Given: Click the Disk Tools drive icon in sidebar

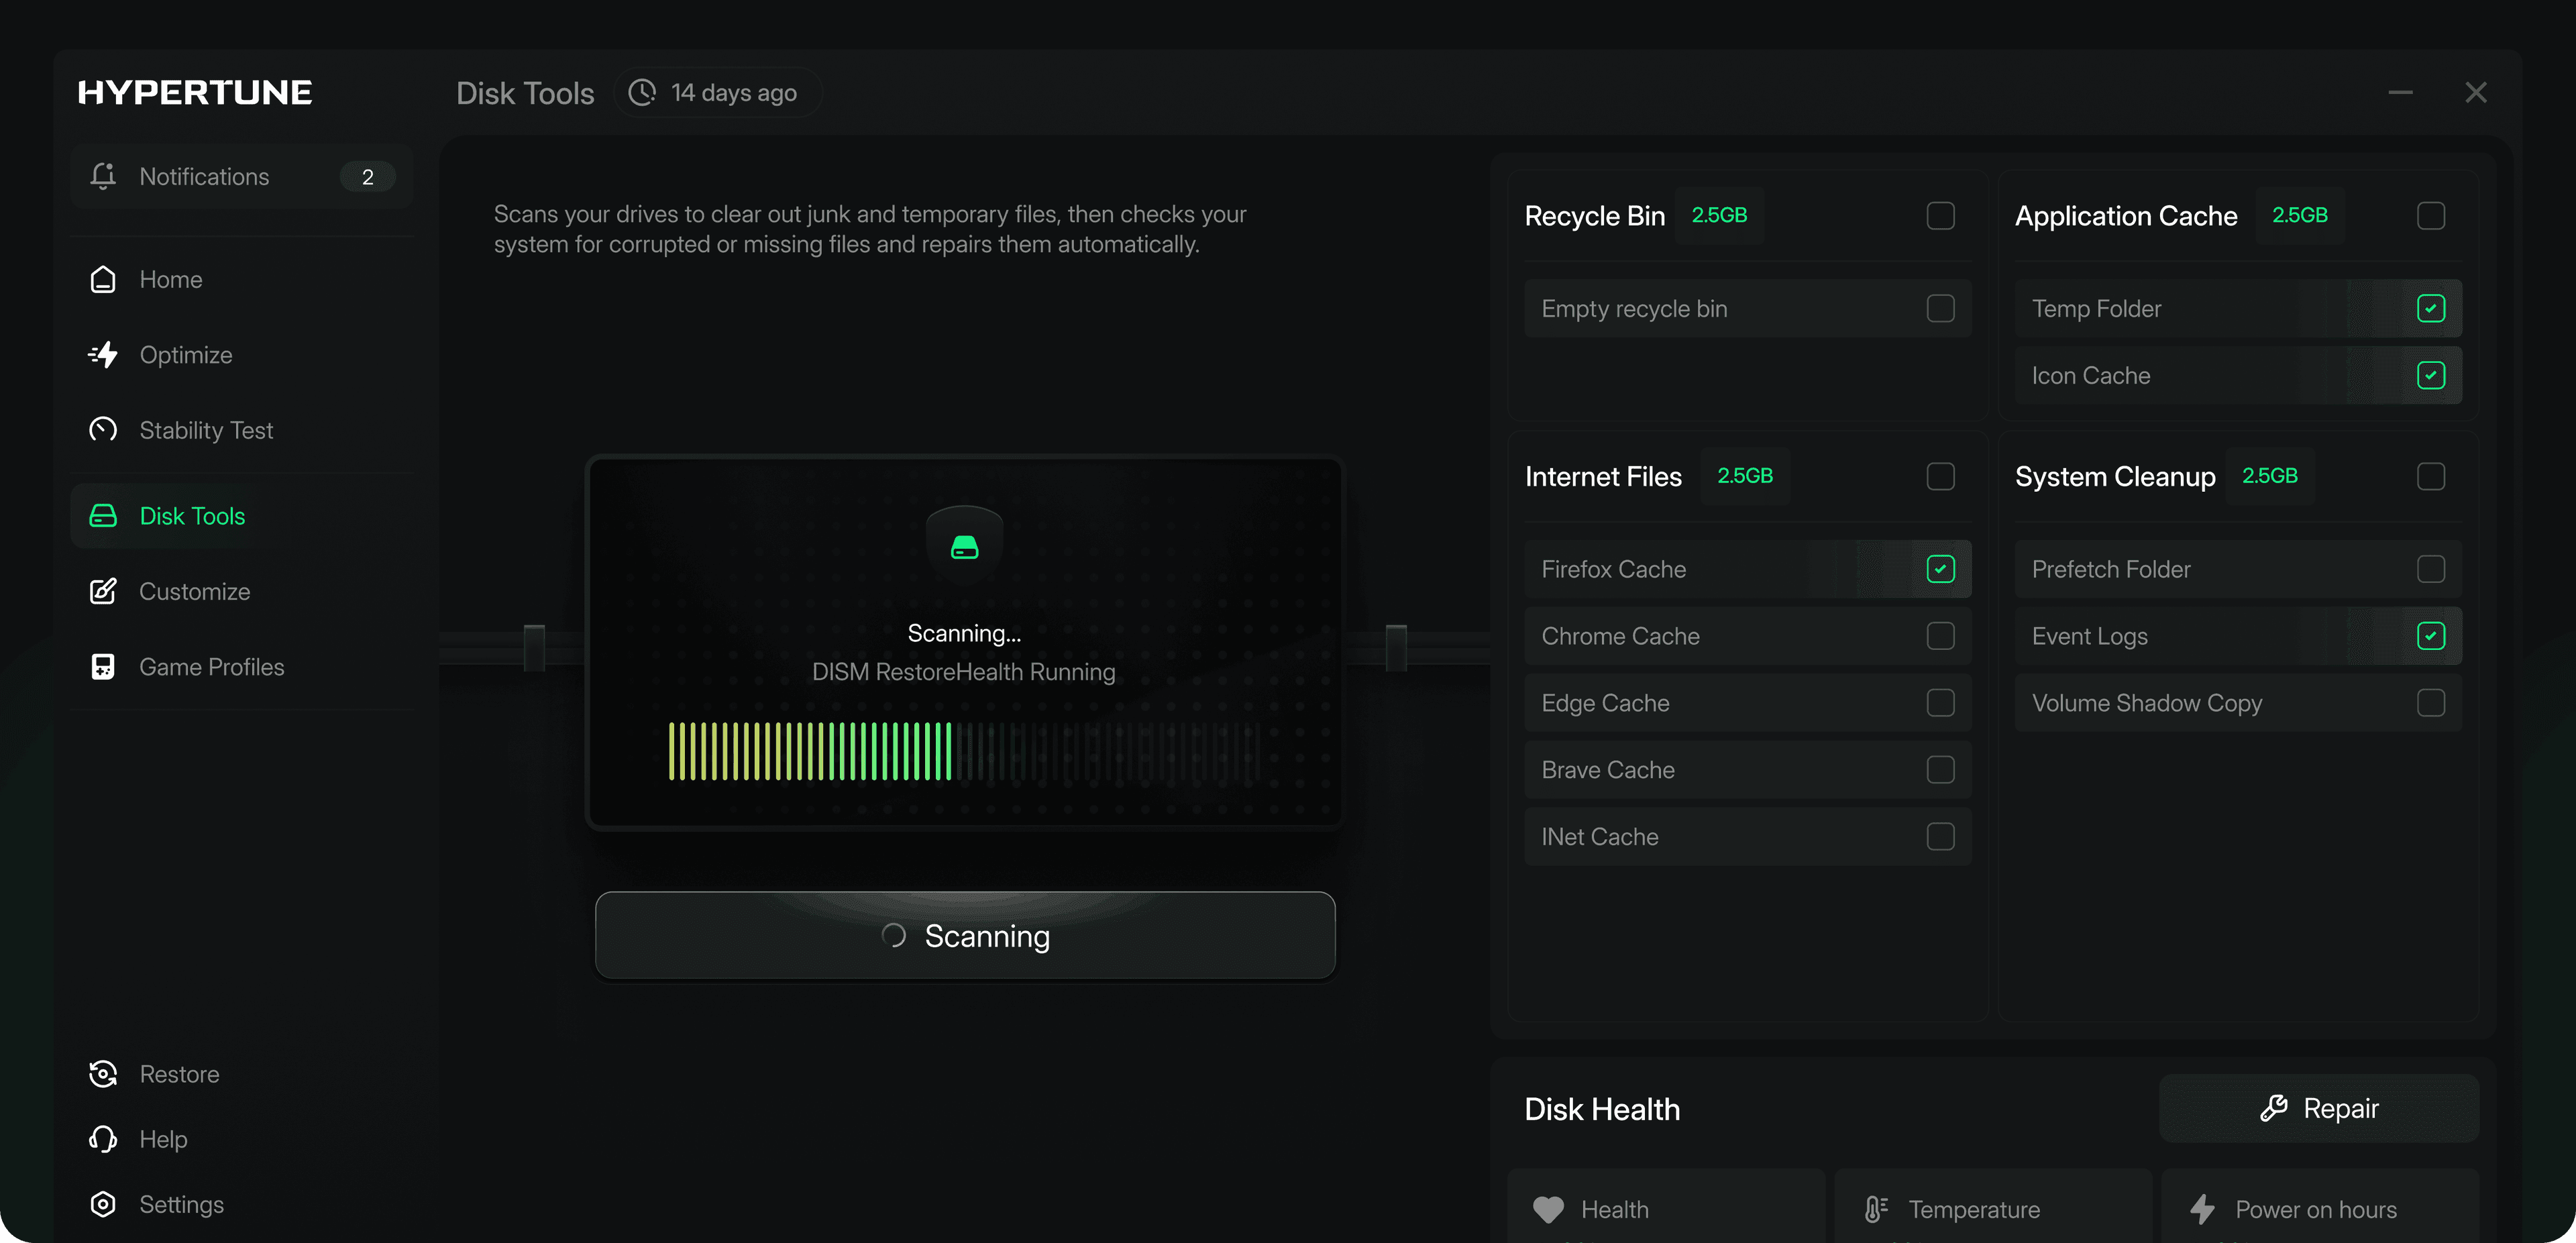Looking at the screenshot, I should 103,516.
